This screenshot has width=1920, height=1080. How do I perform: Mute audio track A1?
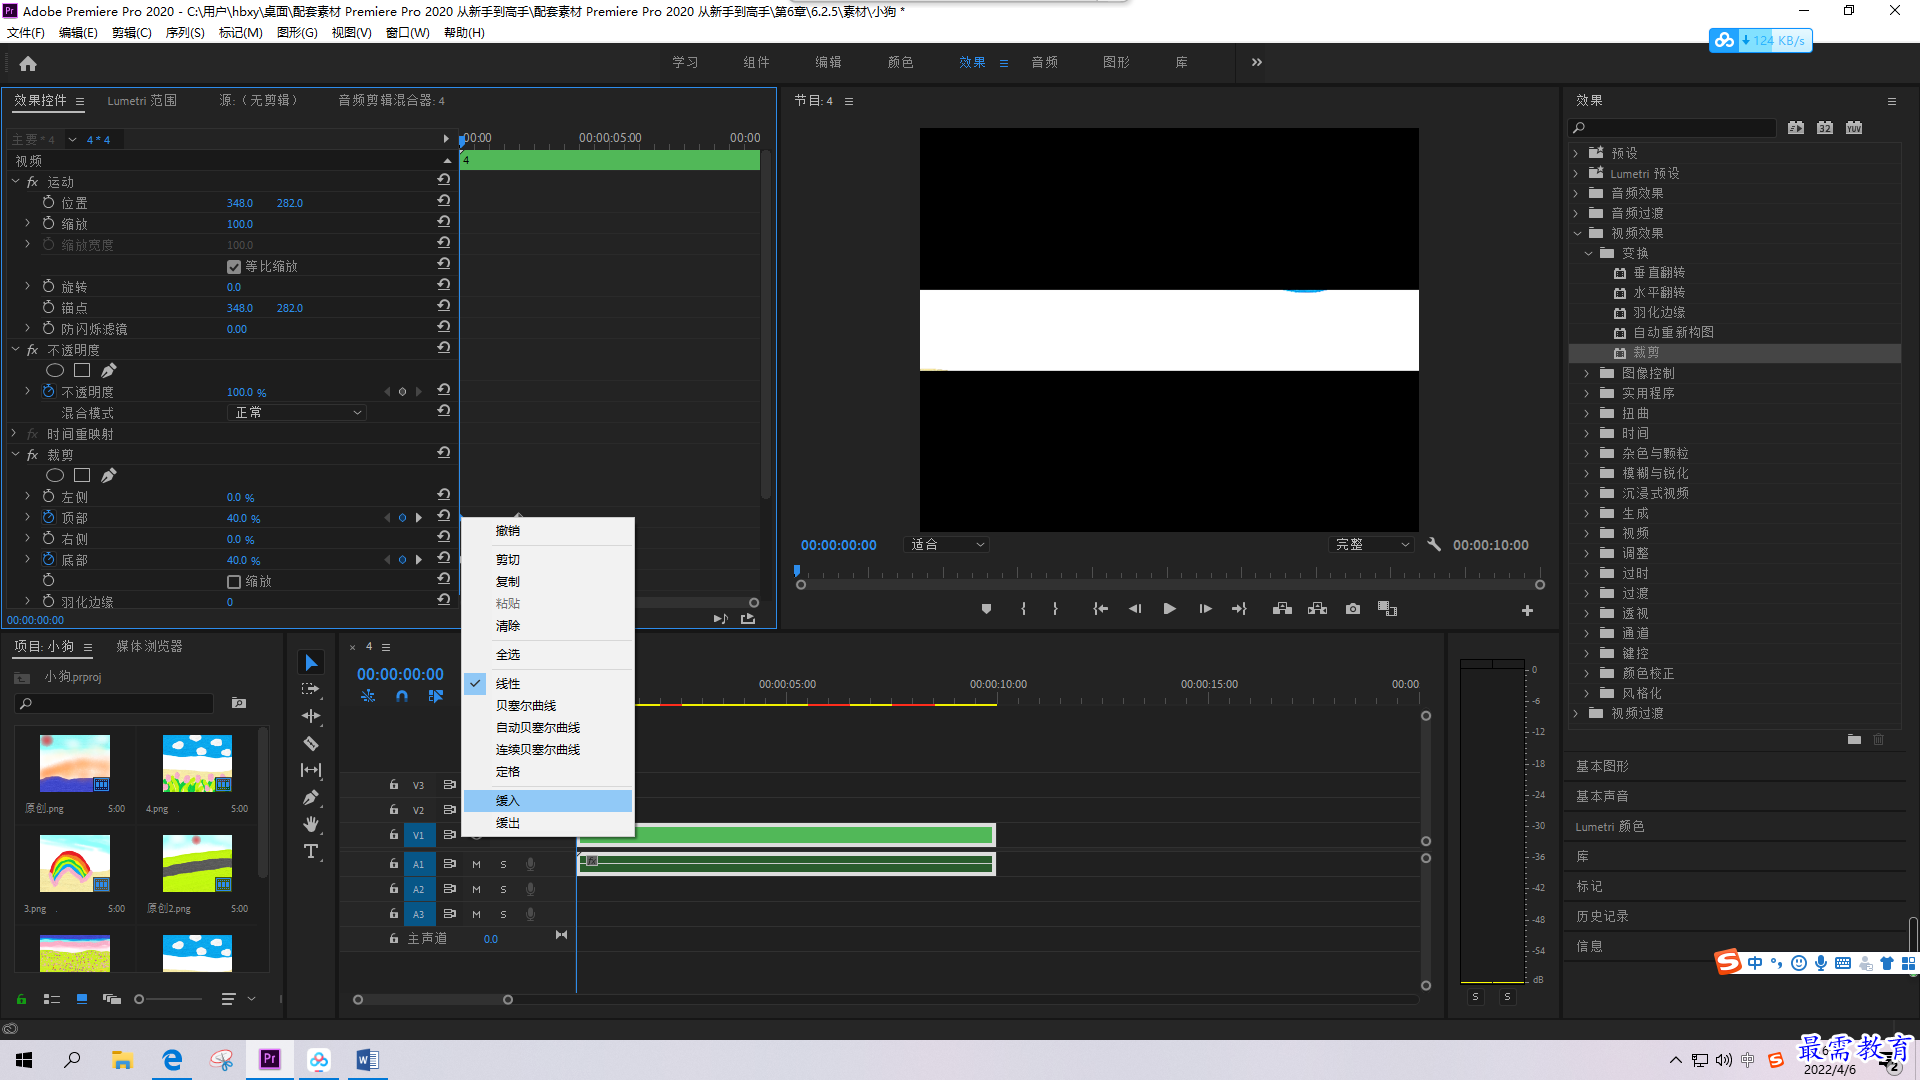coord(476,864)
